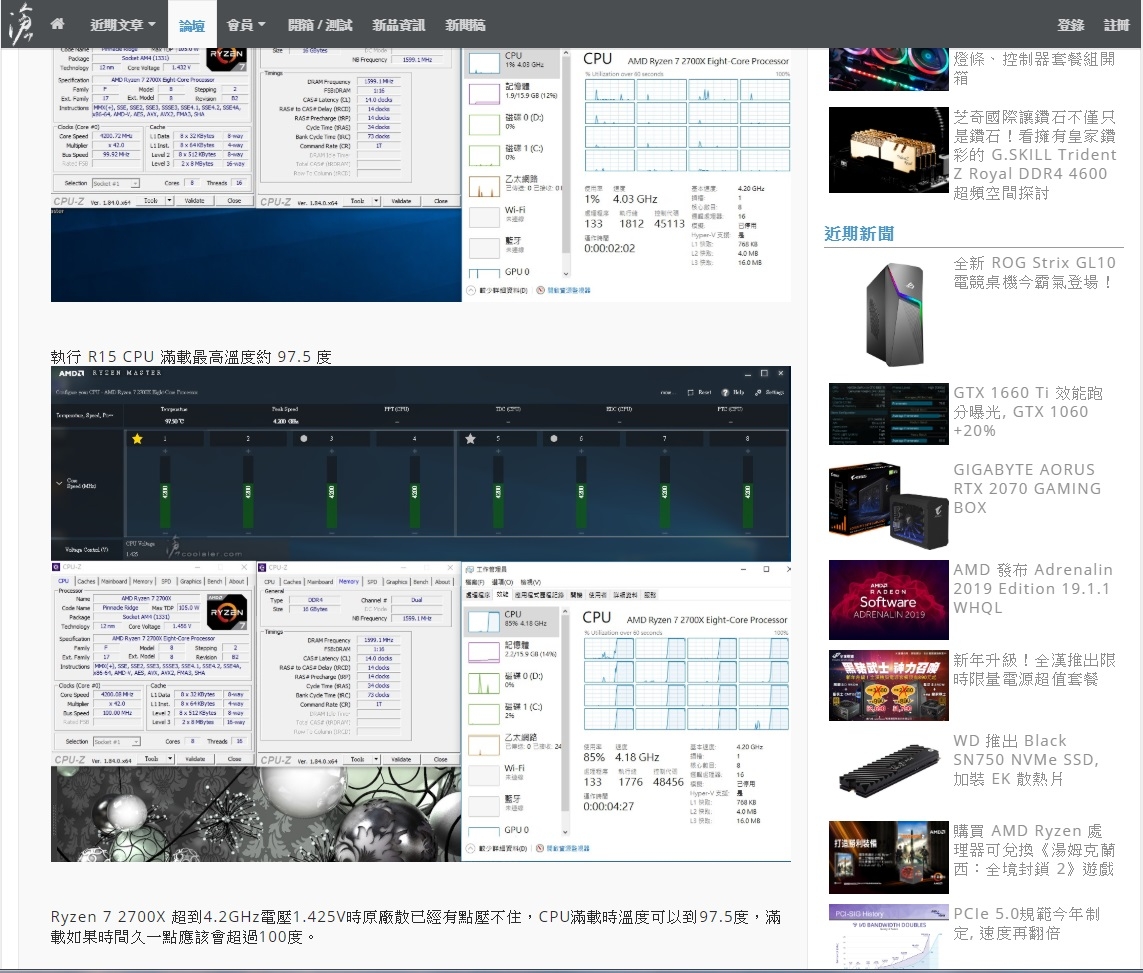This screenshot has width=1143, height=973.
Task: Click the site logo in the top bar
Action: [21, 24]
